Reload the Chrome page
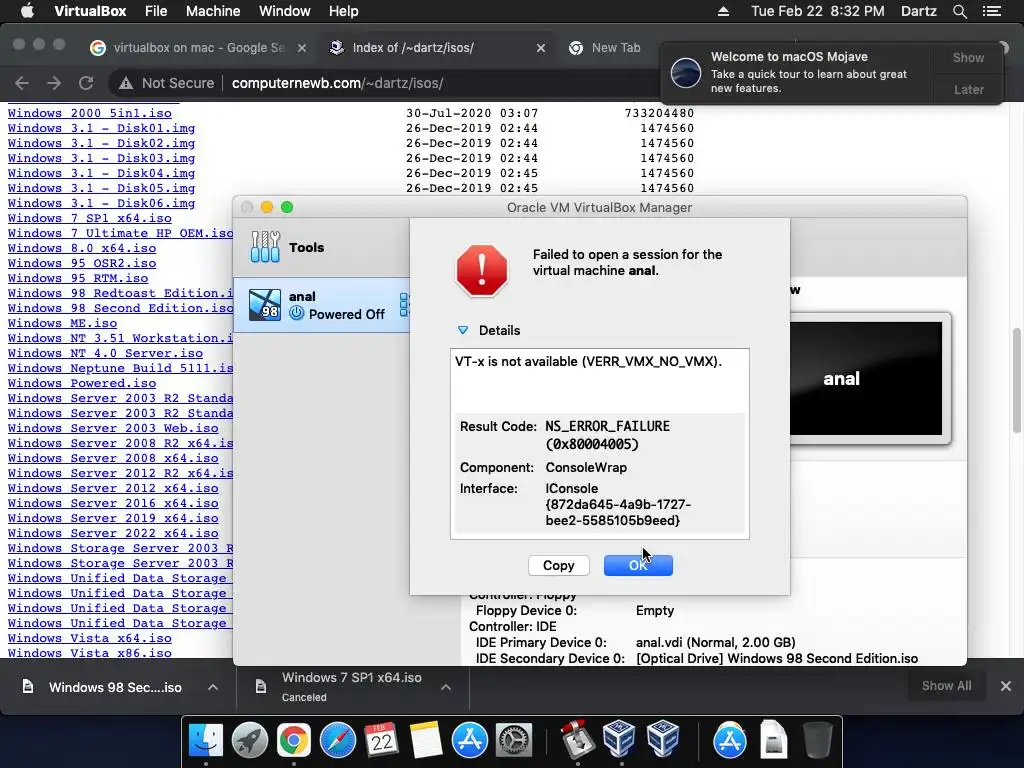Viewport: 1024px width, 768px height. 86,83
